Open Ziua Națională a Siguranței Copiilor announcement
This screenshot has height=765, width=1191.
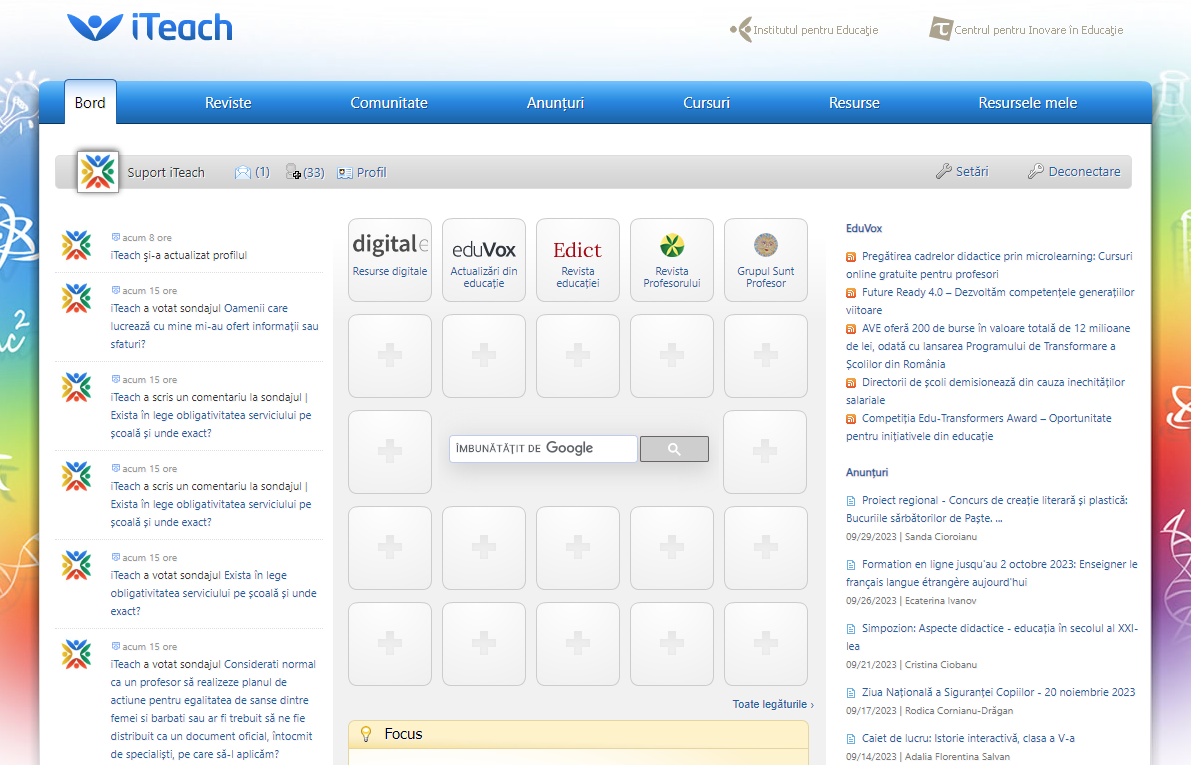[x=998, y=692]
